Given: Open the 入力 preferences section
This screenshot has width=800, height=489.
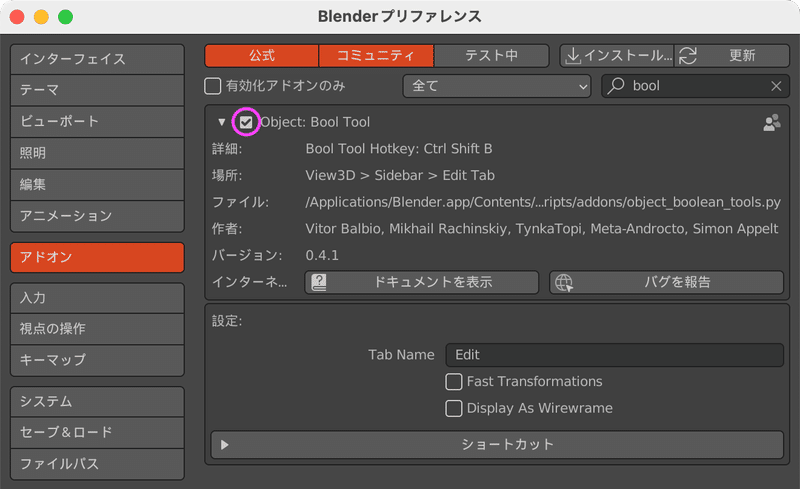Looking at the screenshot, I should (x=97, y=298).
